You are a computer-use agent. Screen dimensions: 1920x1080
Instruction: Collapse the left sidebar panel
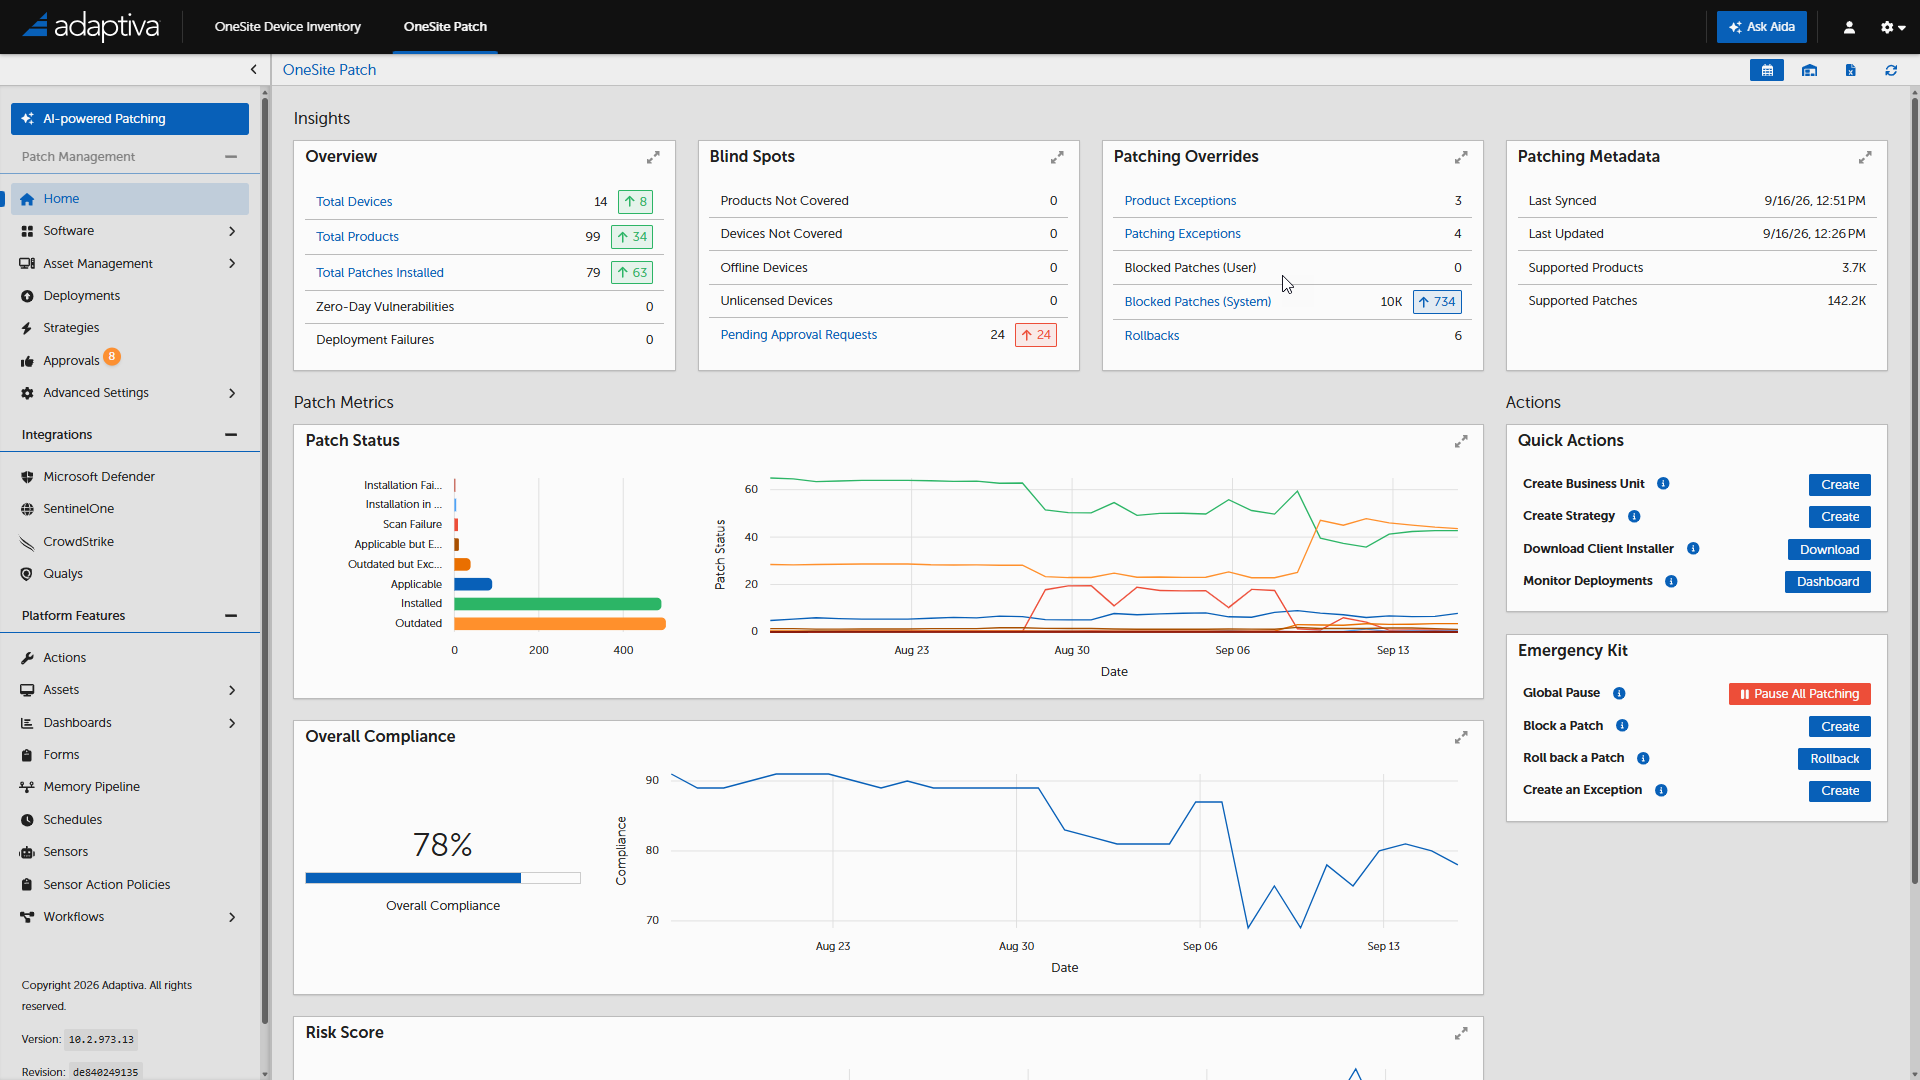pyautogui.click(x=253, y=69)
